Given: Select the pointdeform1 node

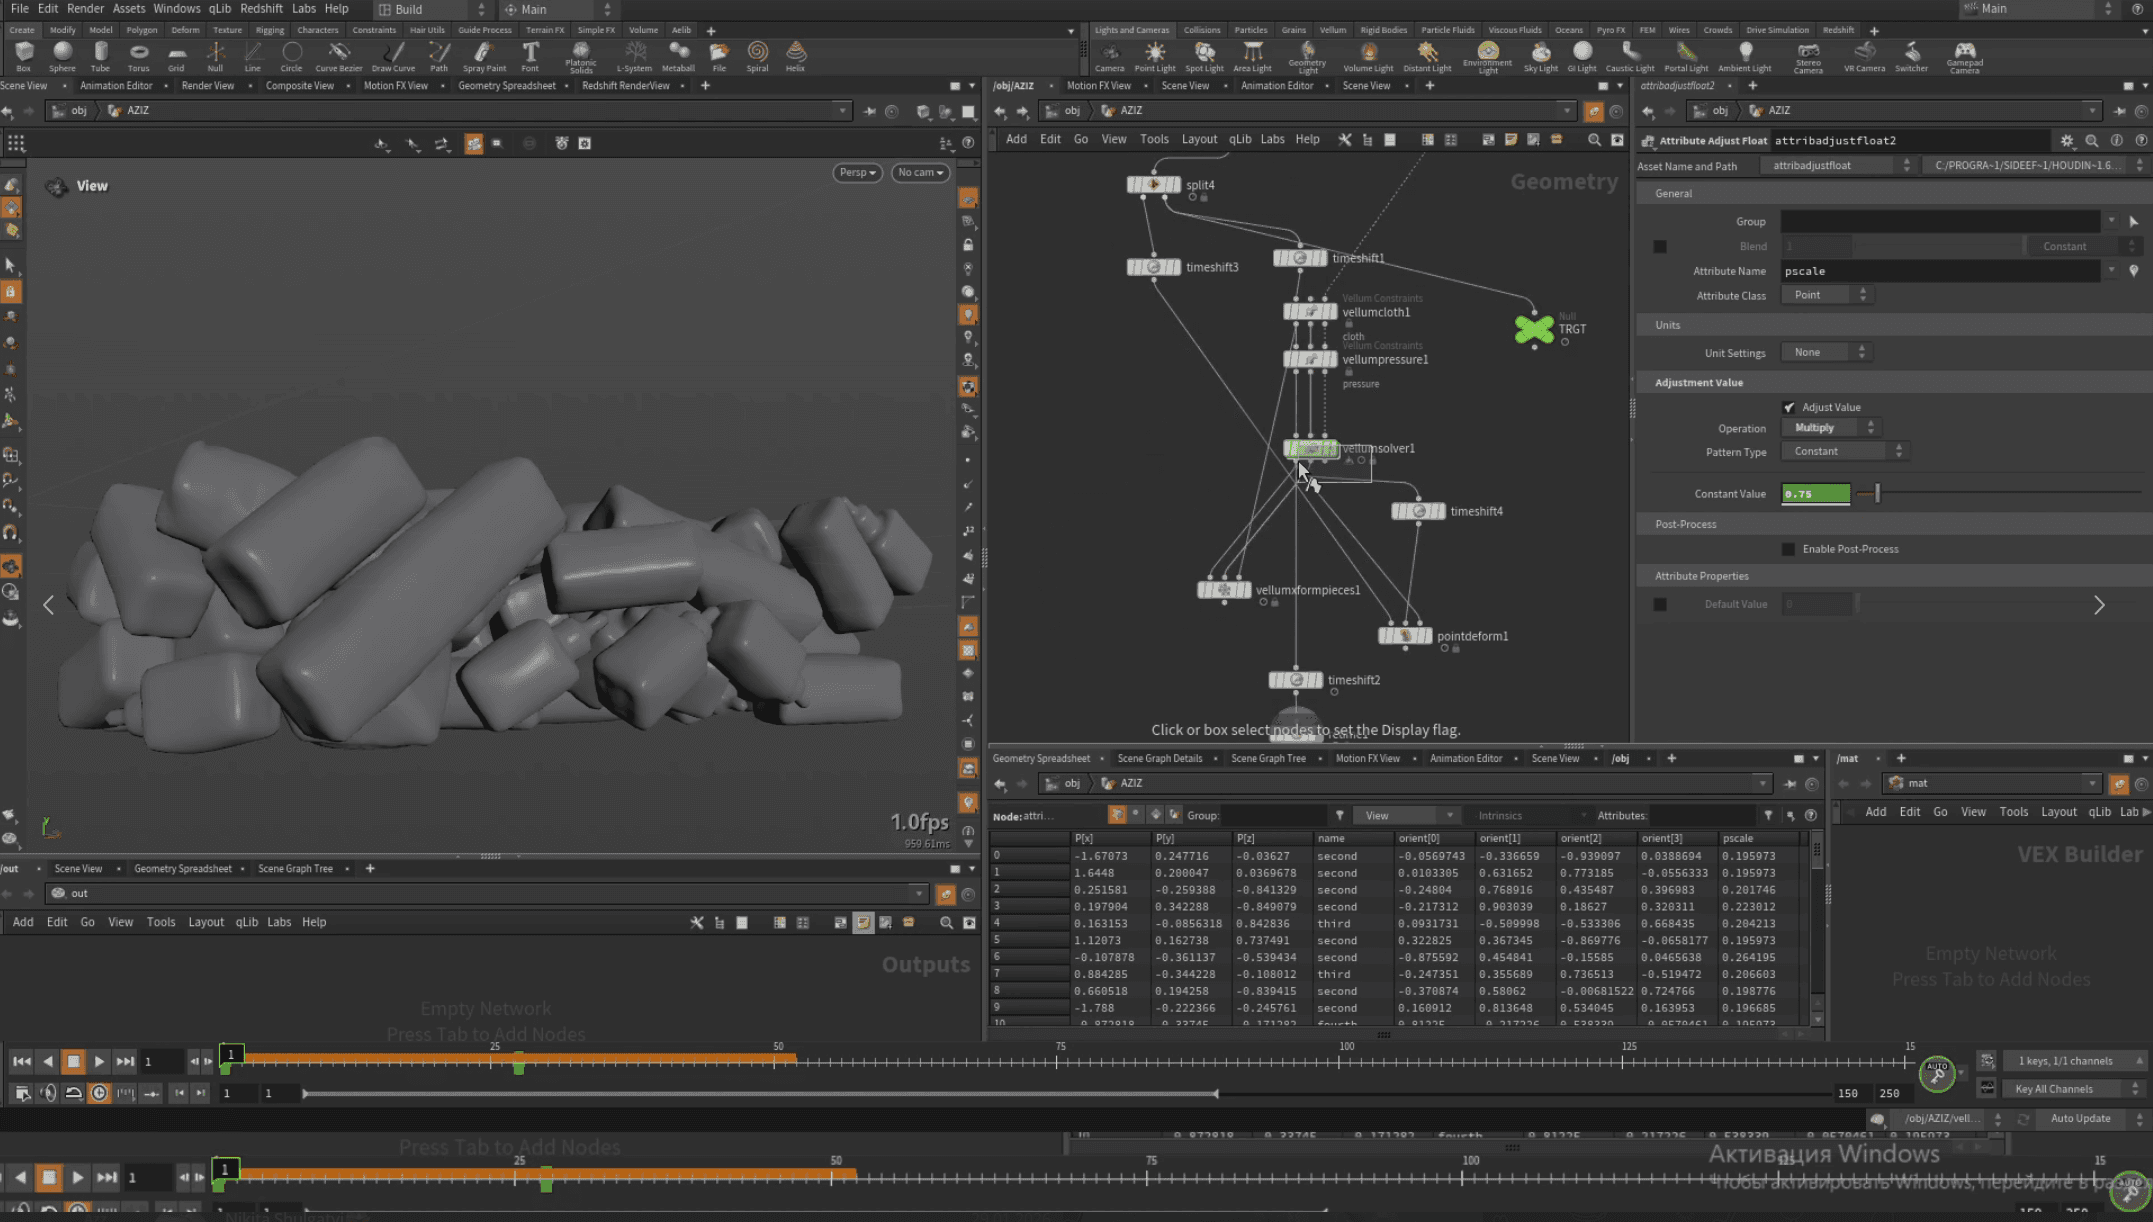Looking at the screenshot, I should 1405,636.
